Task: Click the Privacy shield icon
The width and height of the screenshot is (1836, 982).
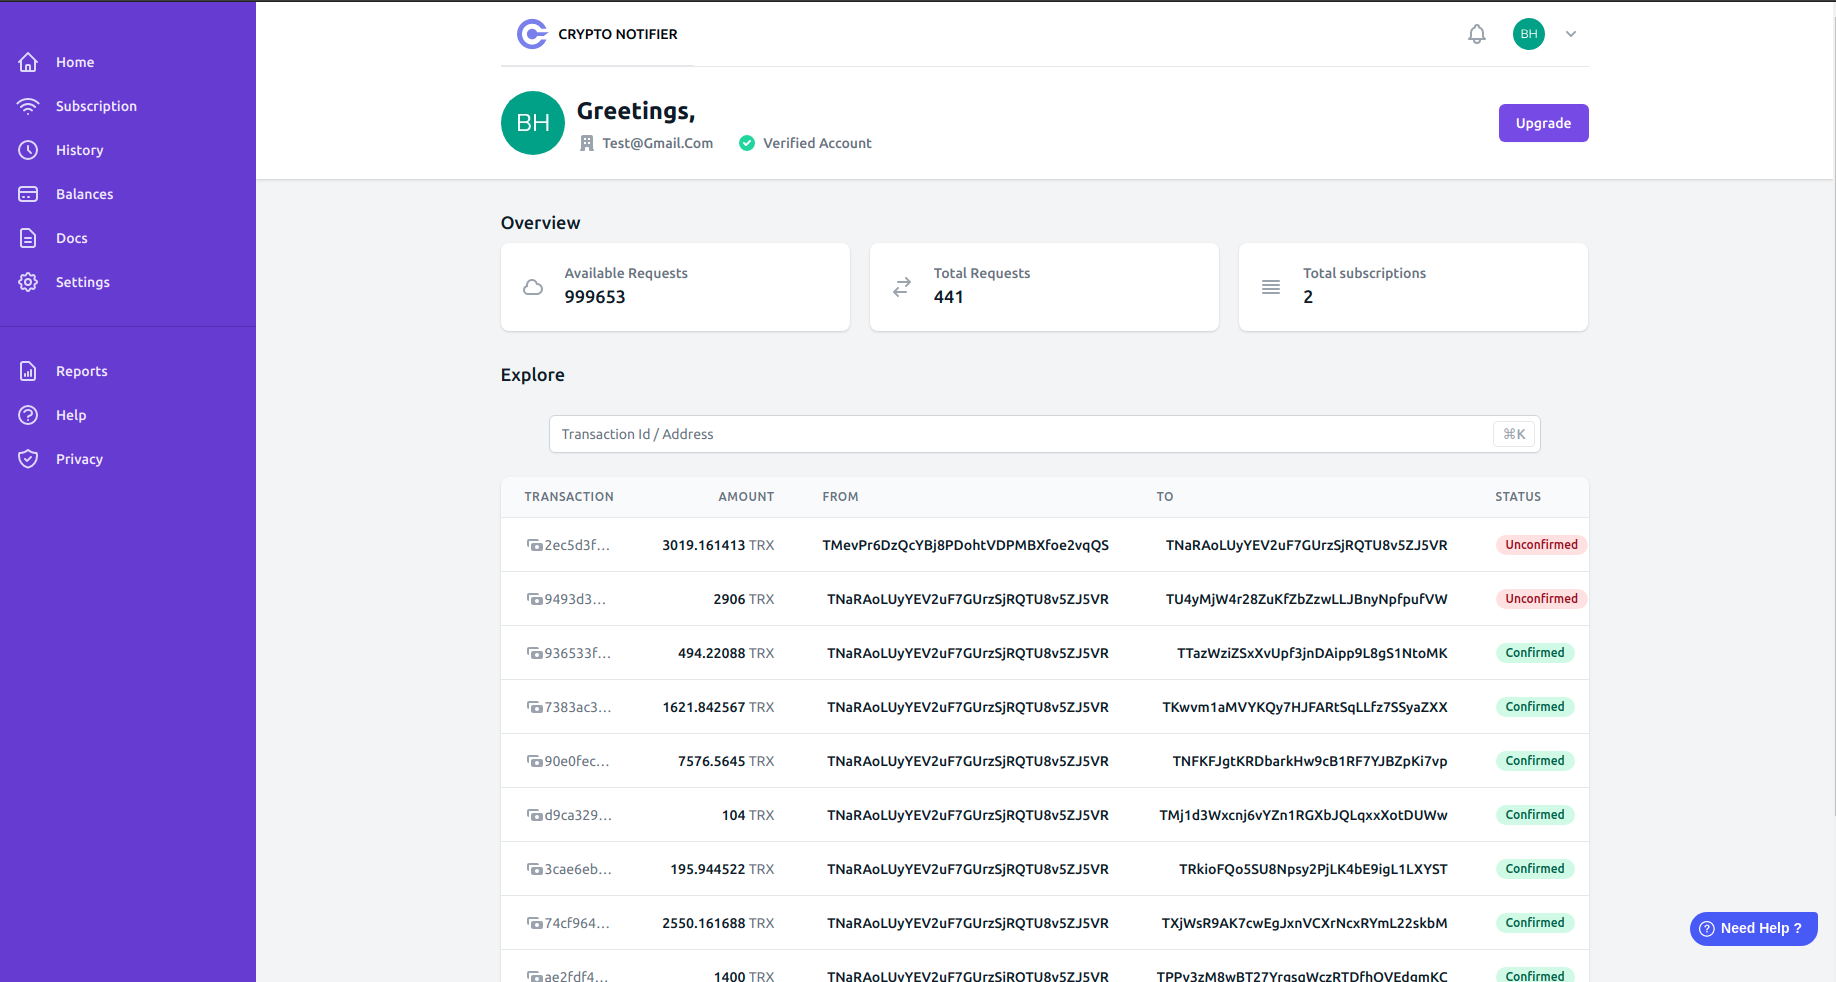Action: (28, 459)
